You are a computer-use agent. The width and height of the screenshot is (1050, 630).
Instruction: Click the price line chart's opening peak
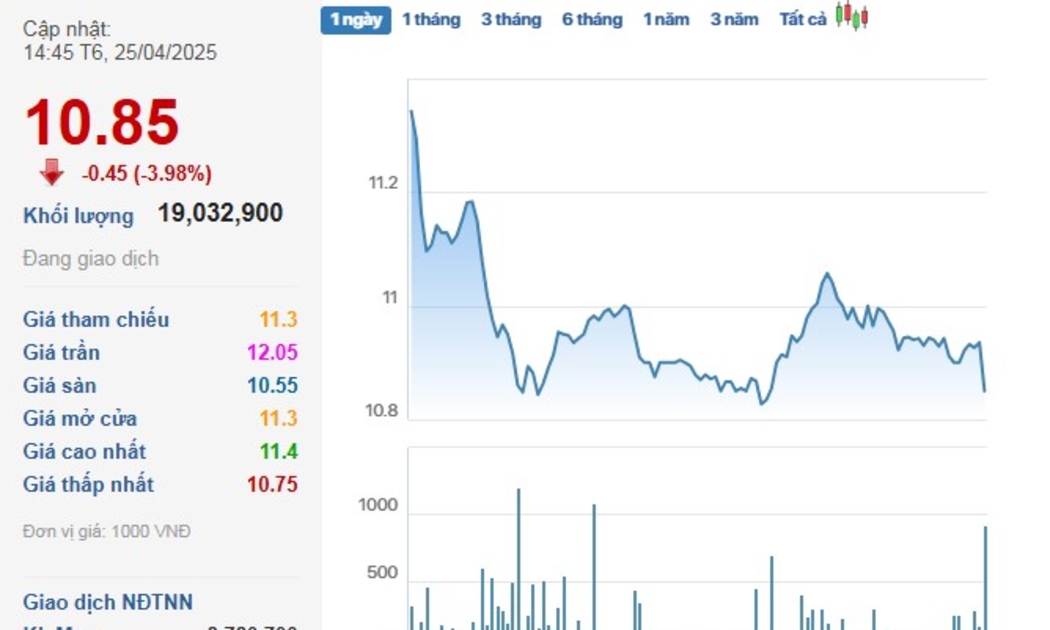coord(410,111)
